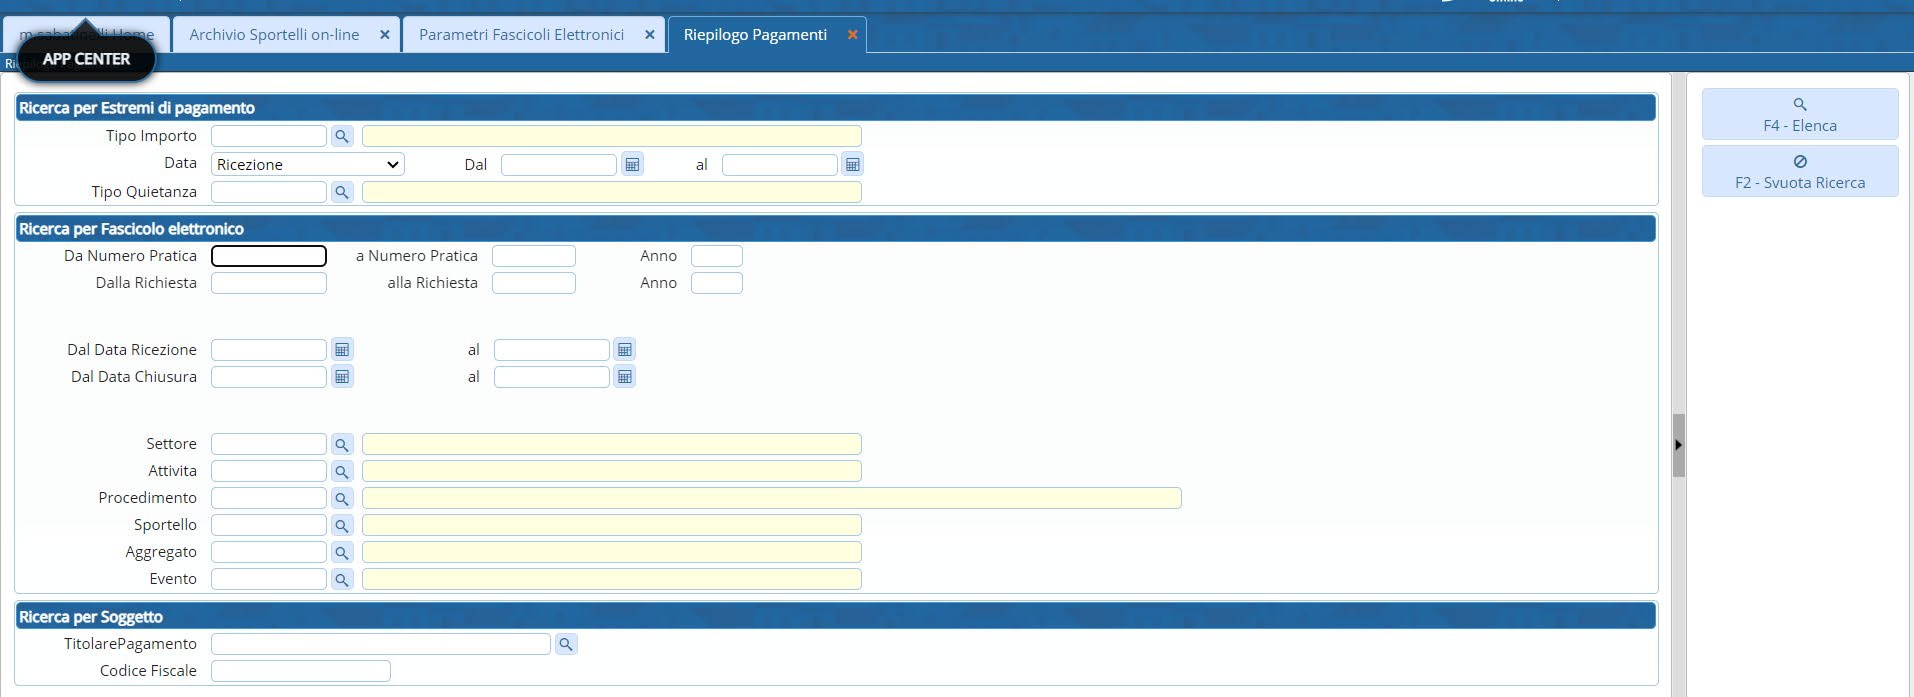The height and width of the screenshot is (697, 1914).
Task: Close the Riepilogo Pagamenti tab
Action: 852,35
